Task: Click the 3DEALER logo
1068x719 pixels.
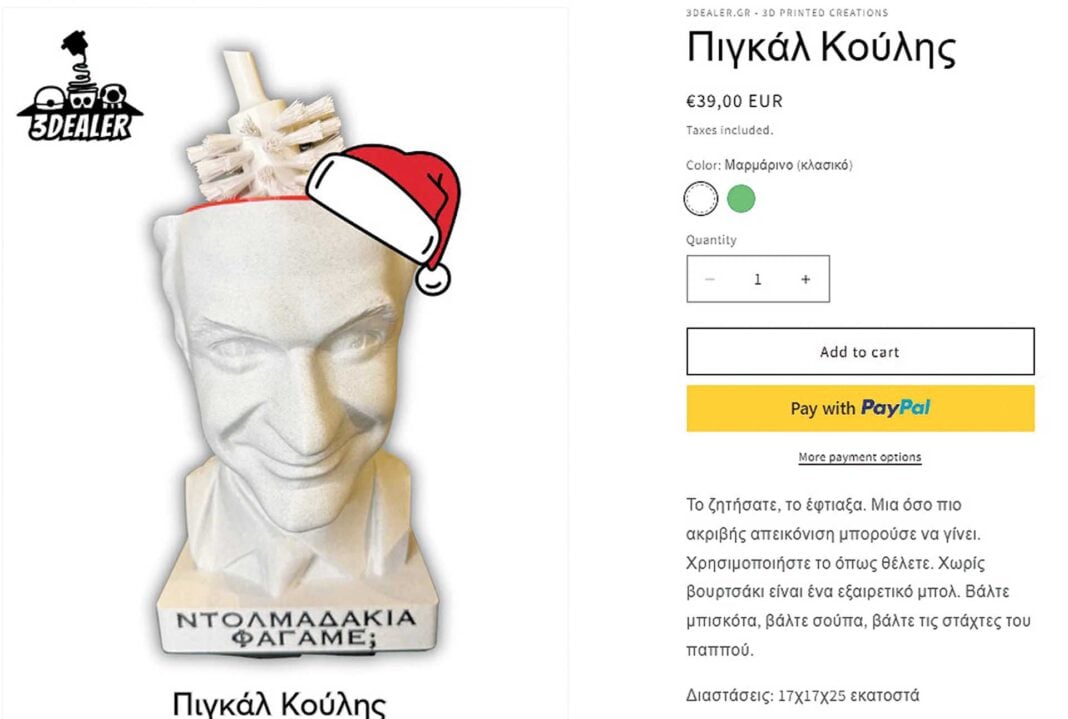Action: pos(80,86)
